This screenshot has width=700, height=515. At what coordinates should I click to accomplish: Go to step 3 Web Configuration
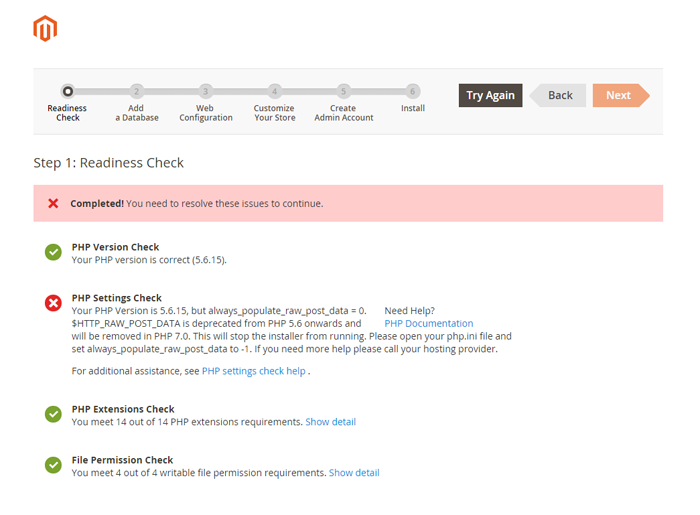pos(205,91)
